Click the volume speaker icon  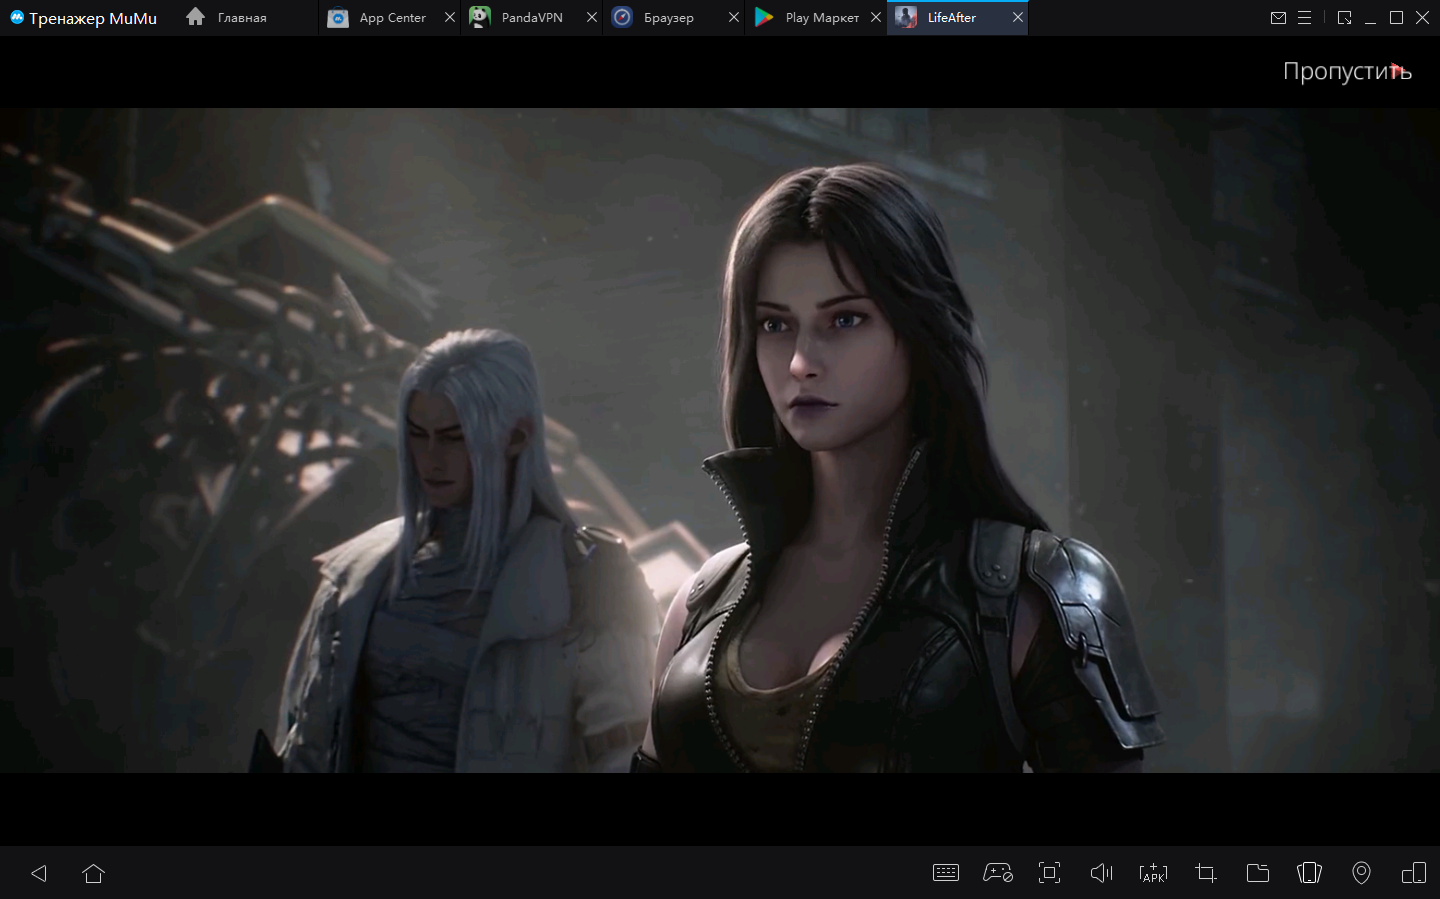pos(1101,873)
